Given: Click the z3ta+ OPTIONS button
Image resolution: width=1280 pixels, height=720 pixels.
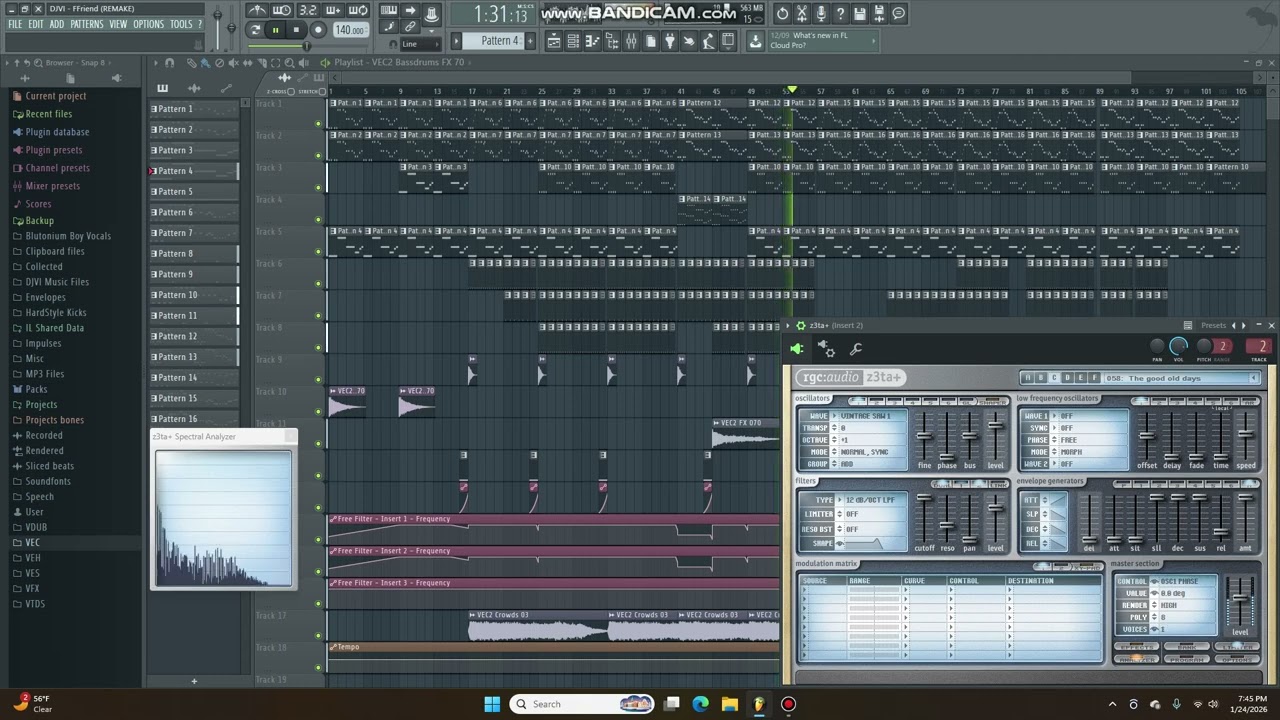Looking at the screenshot, I should pyautogui.click(x=1237, y=659).
